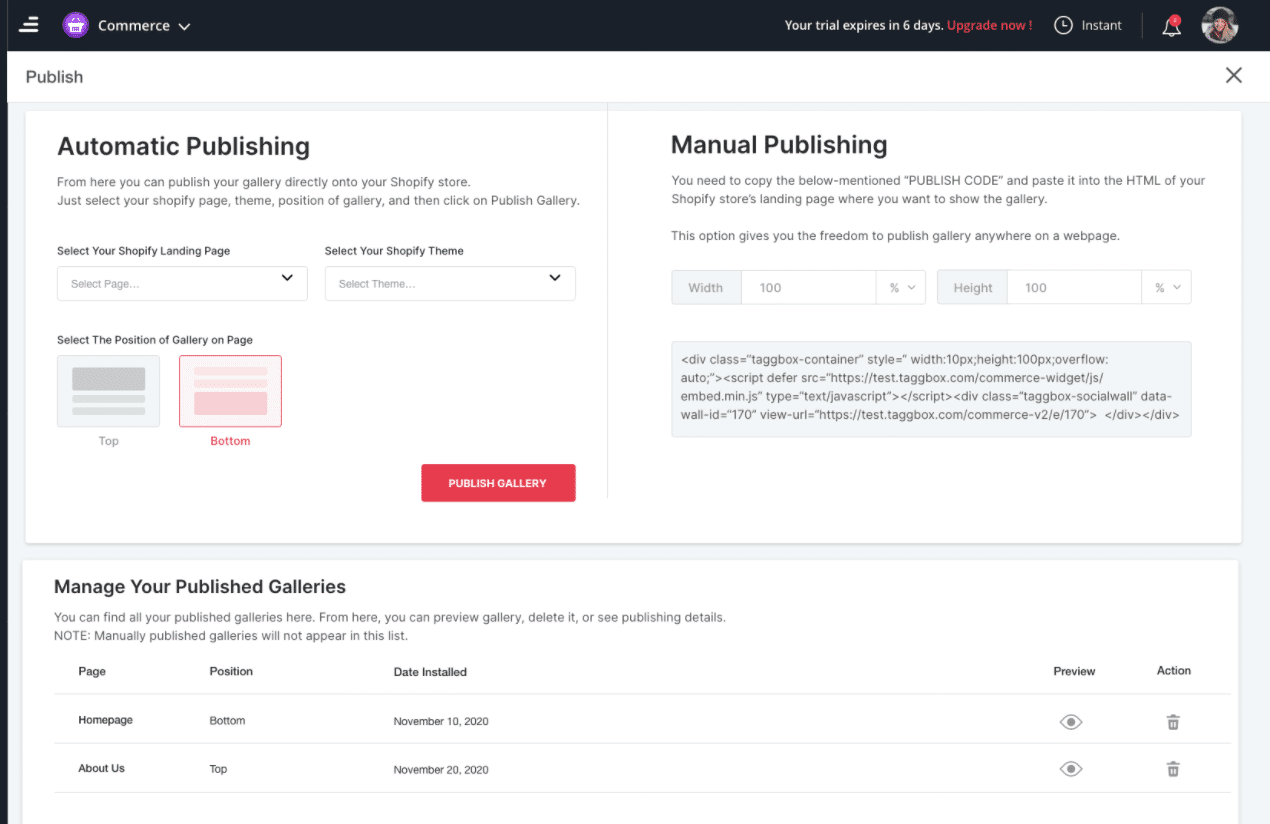Click the clock icon beside Instant
This screenshot has height=824, width=1270.
point(1063,25)
